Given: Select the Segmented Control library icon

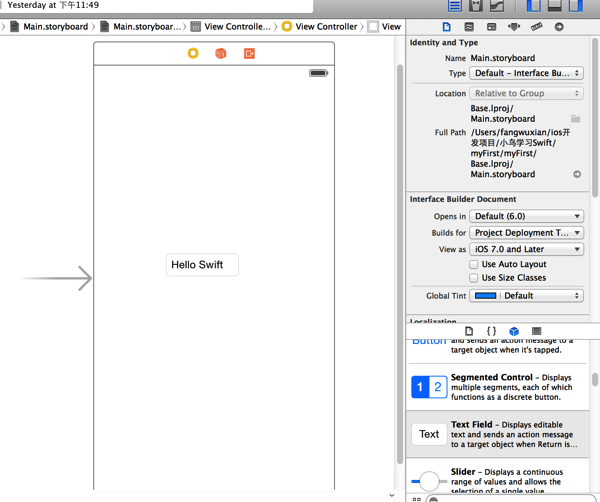Looking at the screenshot, I should click(429, 387).
